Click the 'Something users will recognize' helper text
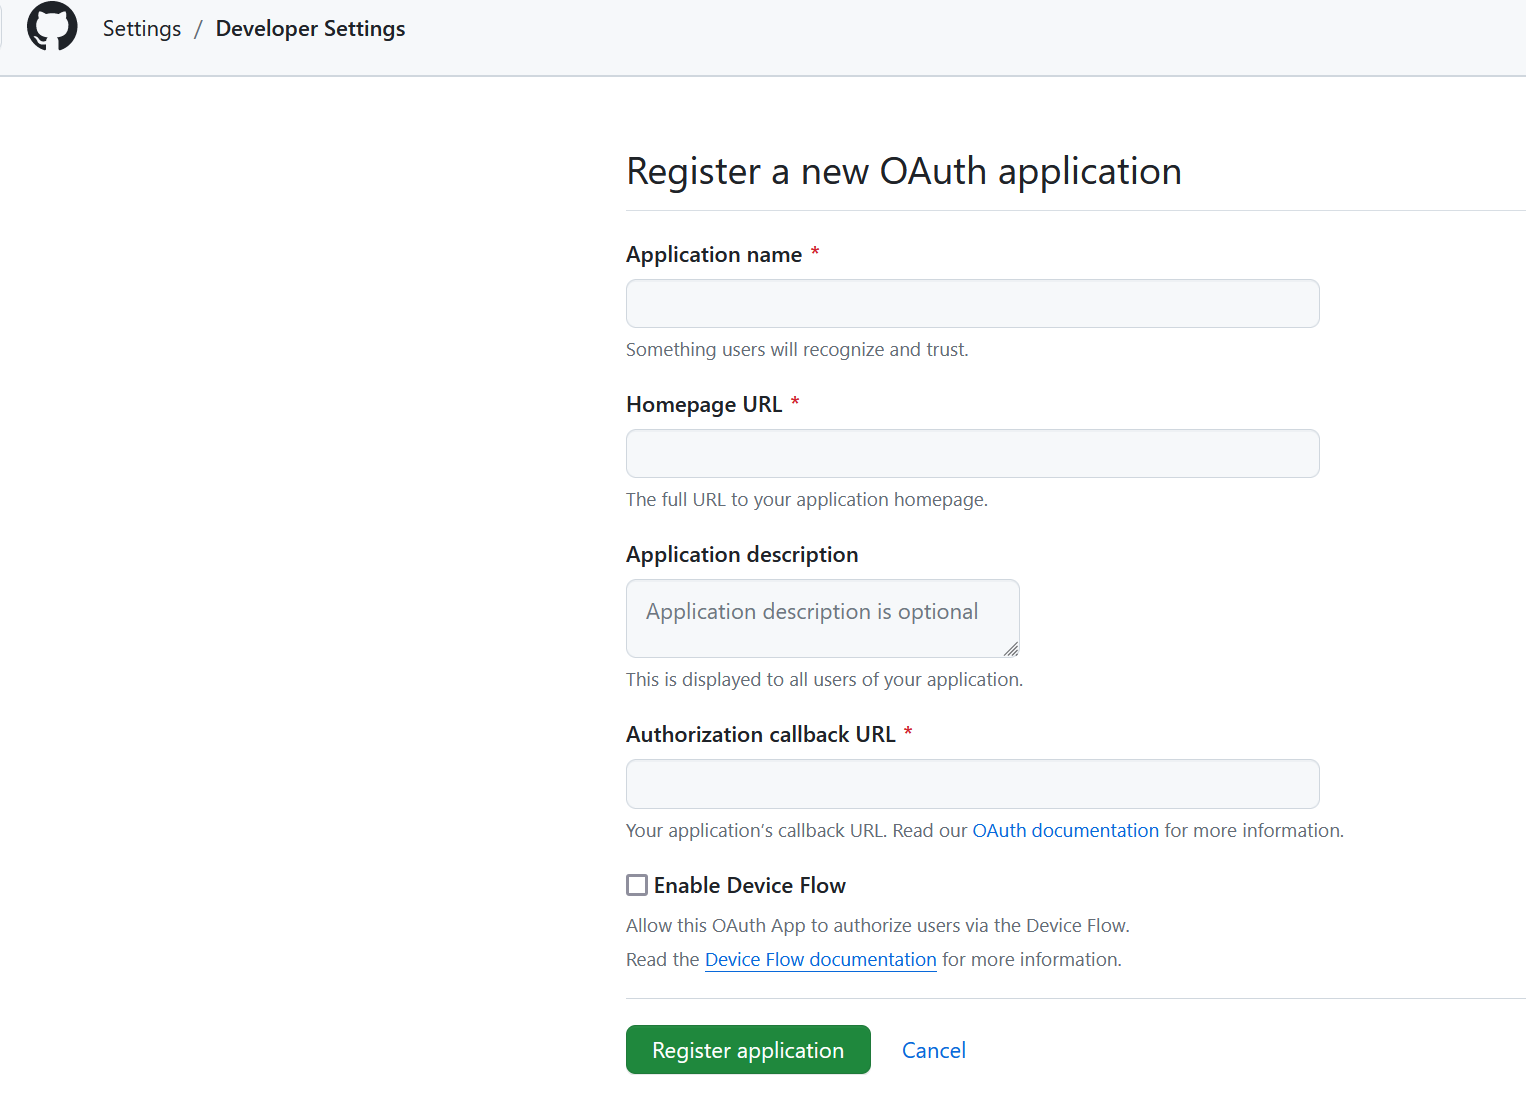This screenshot has width=1526, height=1096. (796, 350)
